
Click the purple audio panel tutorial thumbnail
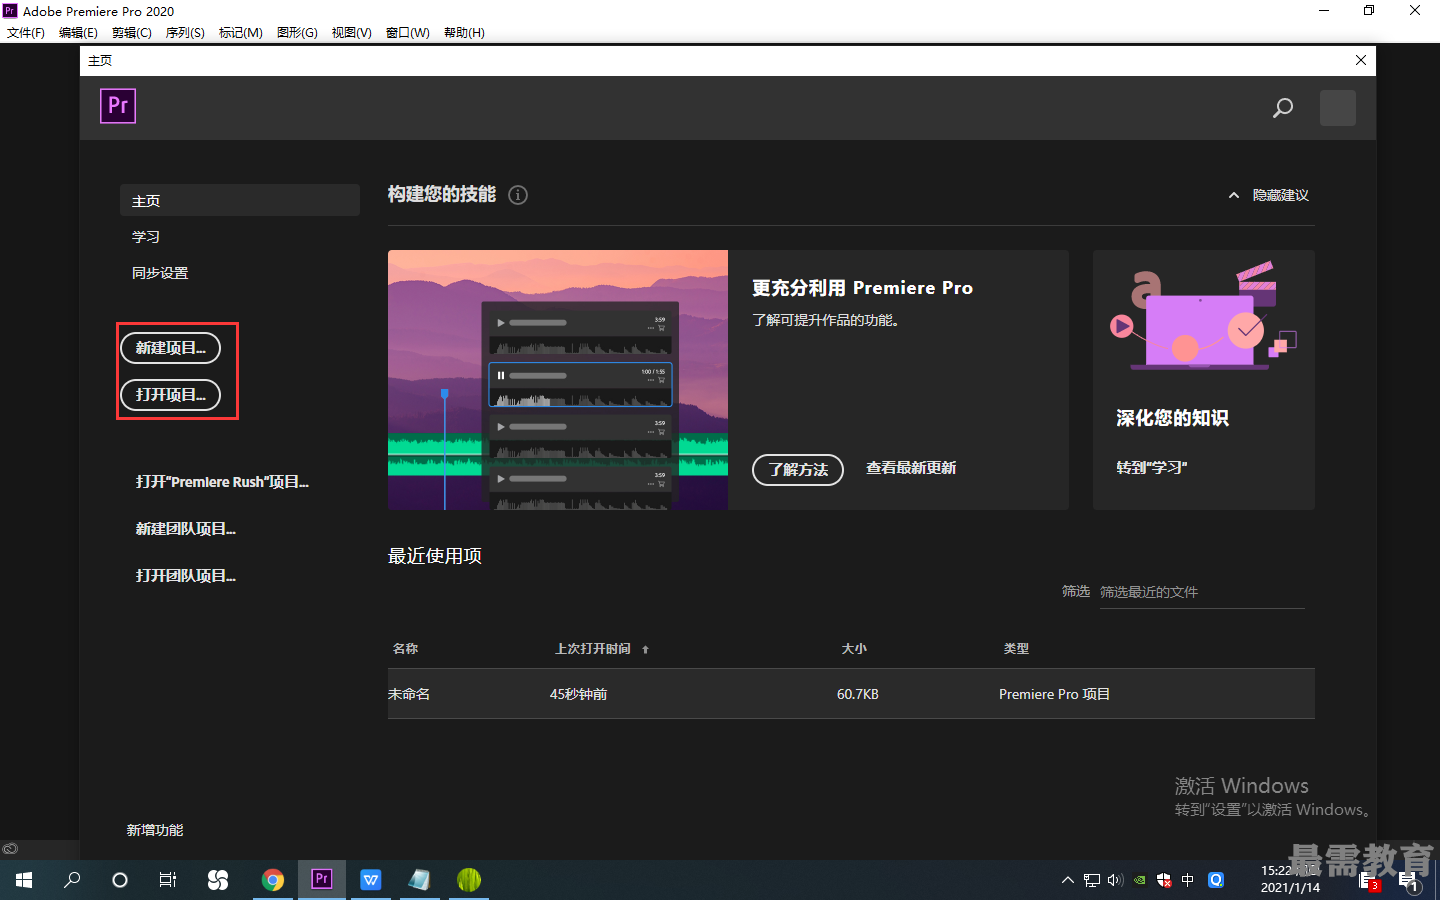[x=558, y=380]
